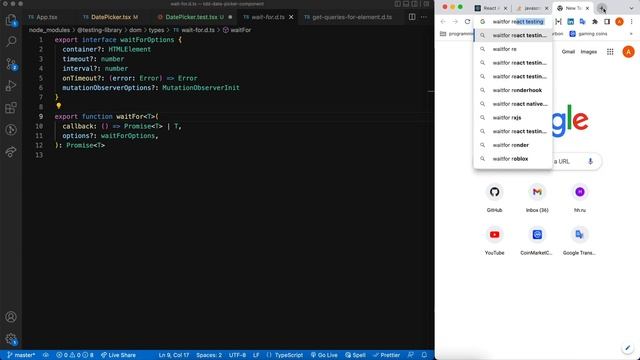Open the DatePicker.tsx editor tab
The width and height of the screenshot is (640, 360).
coord(110,17)
